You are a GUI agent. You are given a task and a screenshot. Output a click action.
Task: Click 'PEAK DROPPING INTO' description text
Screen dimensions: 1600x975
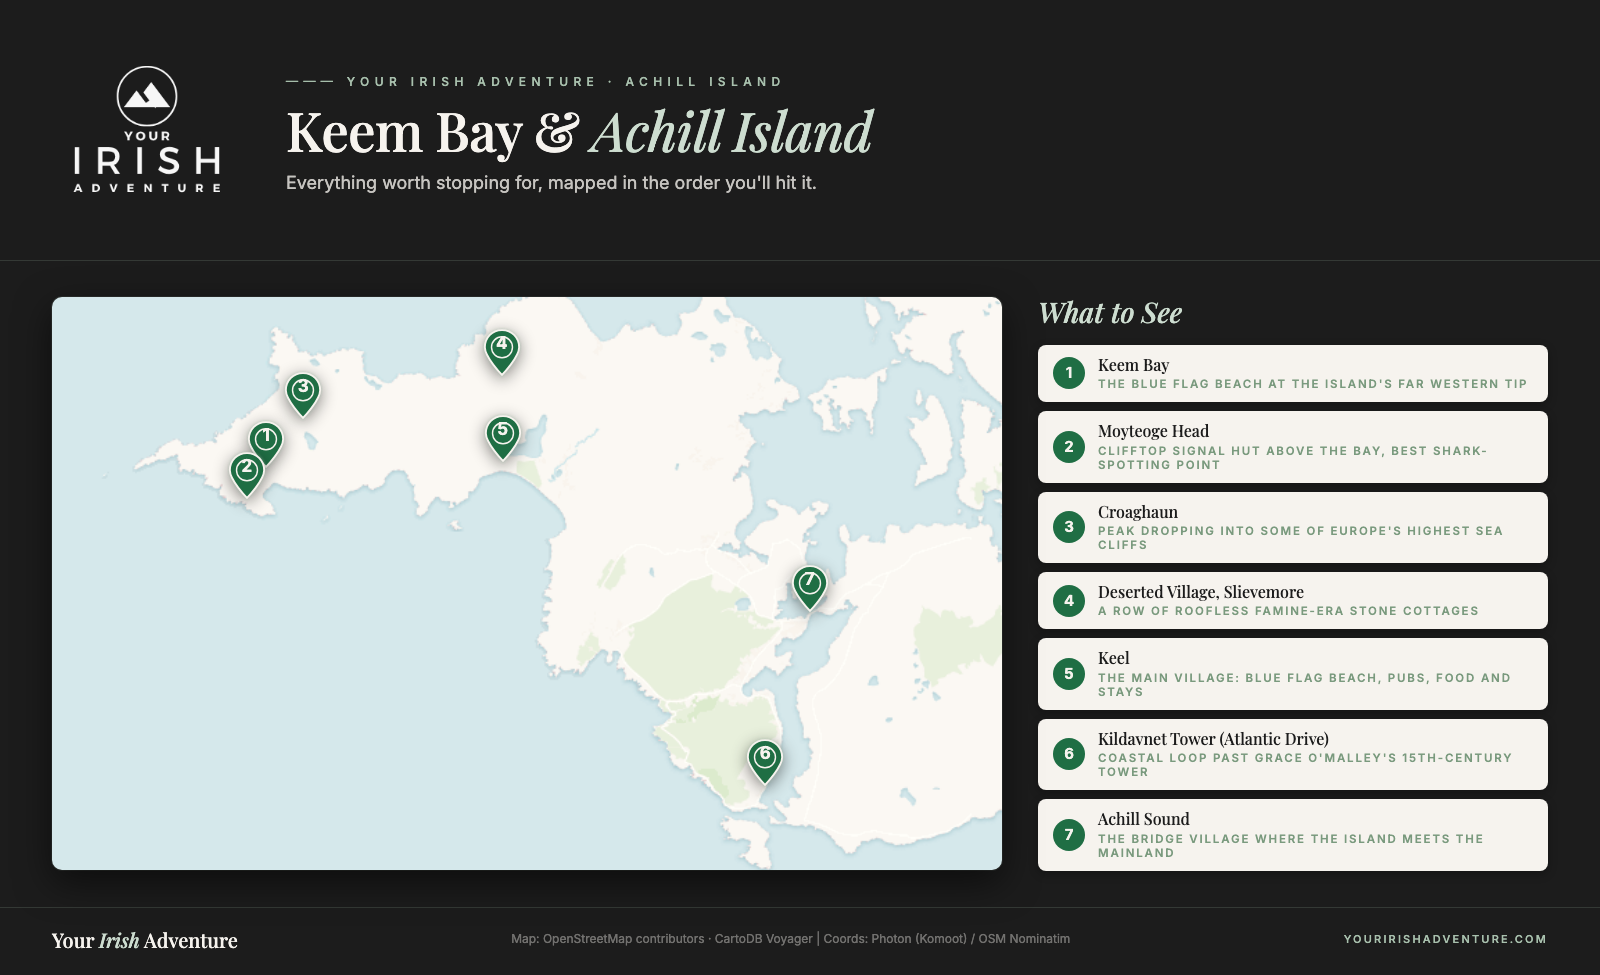1300,538
